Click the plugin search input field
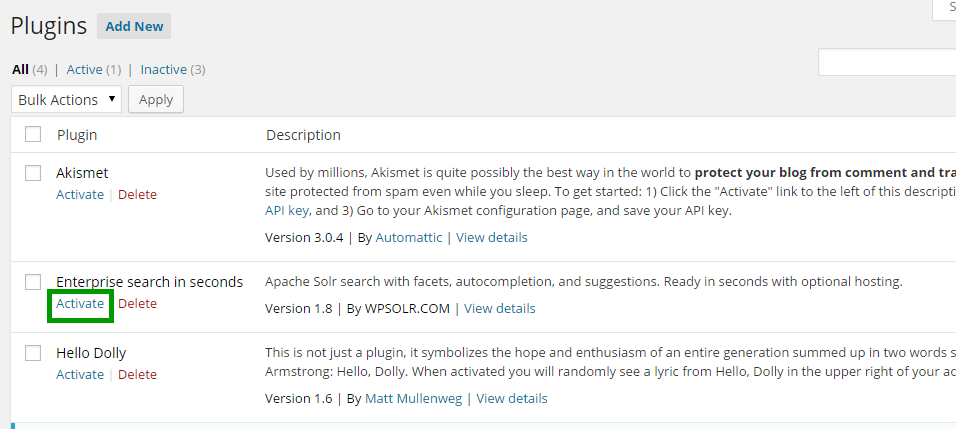Image resolution: width=956 pixels, height=429 pixels. 887,63
